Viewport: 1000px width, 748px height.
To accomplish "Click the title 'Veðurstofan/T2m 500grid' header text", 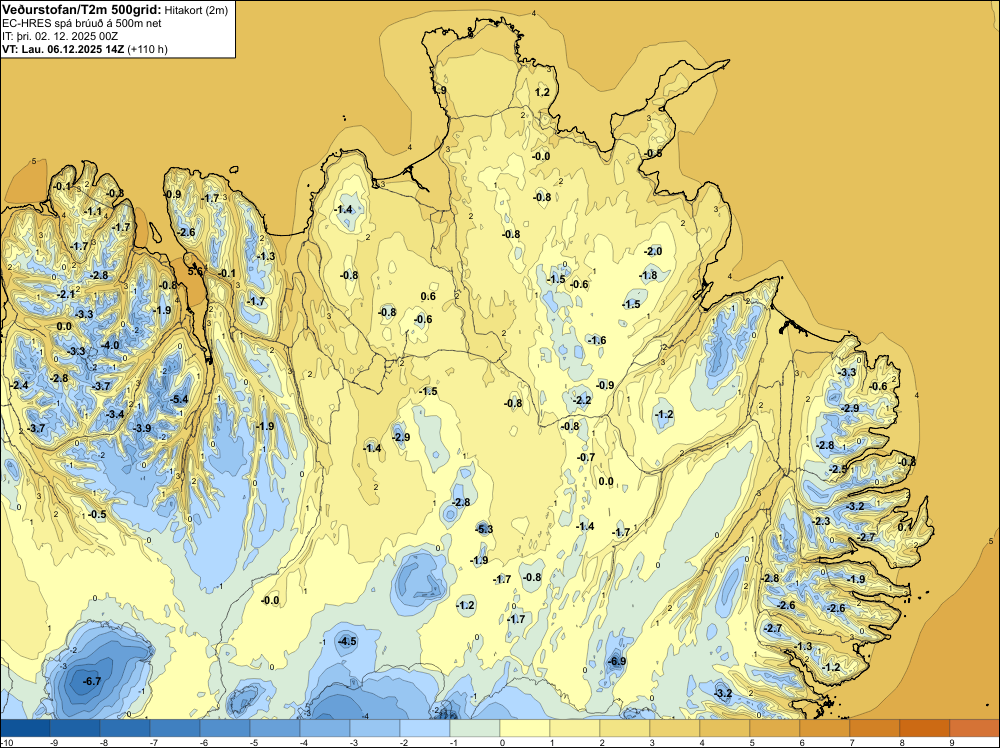I will click(81, 9).
